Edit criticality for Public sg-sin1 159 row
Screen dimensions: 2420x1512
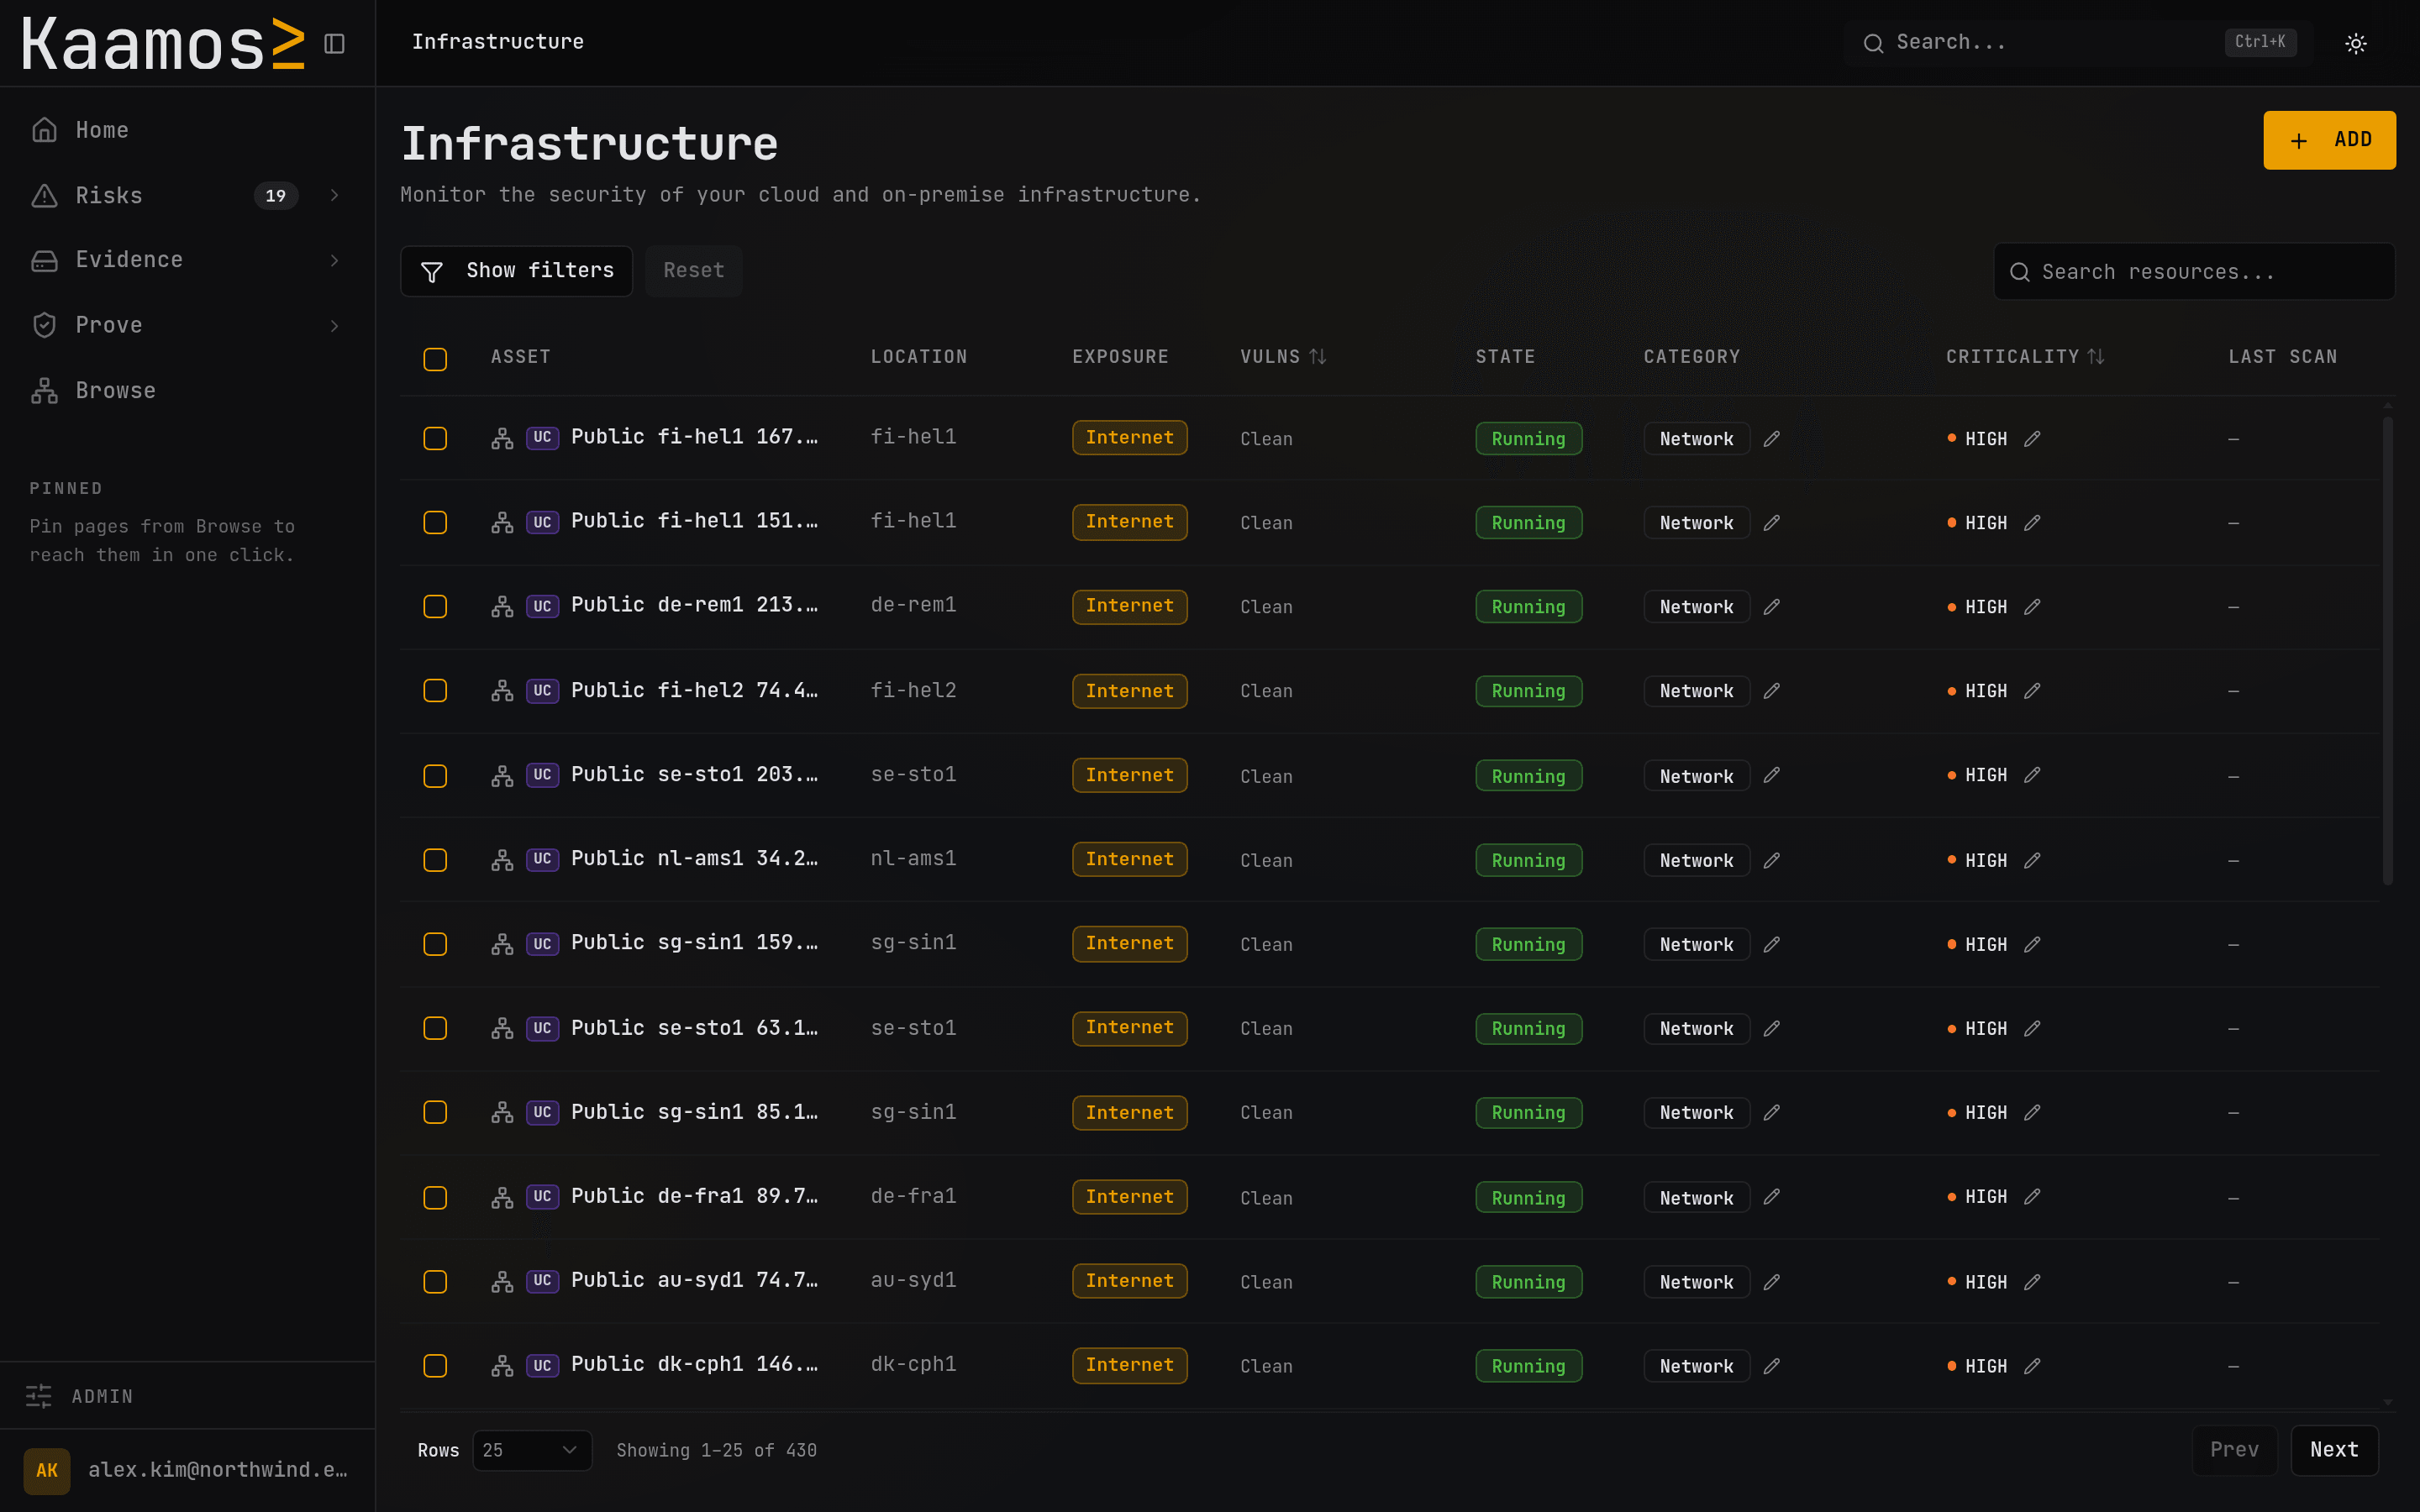(2032, 944)
